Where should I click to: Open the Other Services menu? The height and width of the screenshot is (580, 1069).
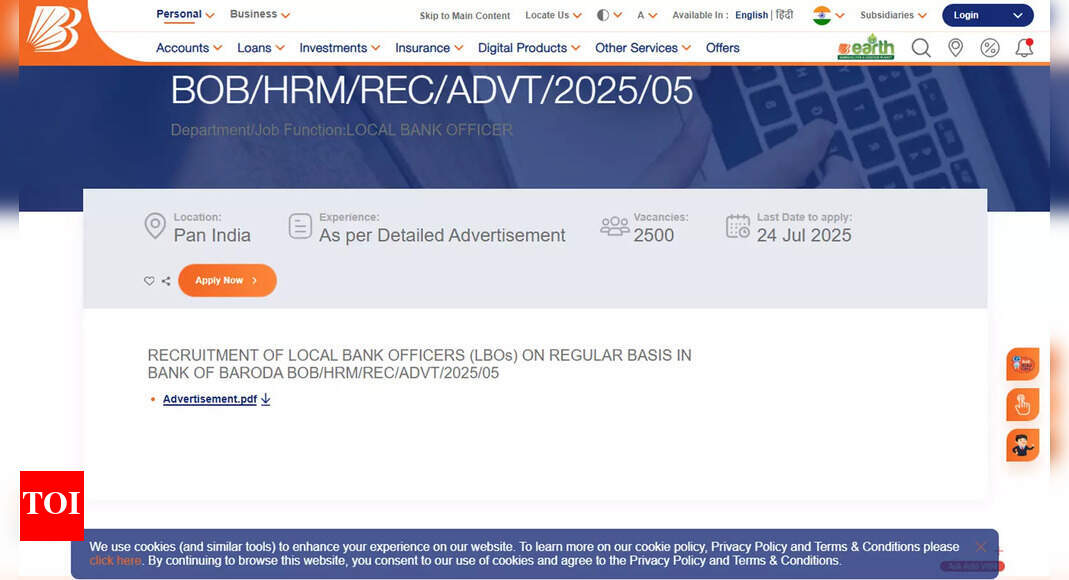point(643,48)
